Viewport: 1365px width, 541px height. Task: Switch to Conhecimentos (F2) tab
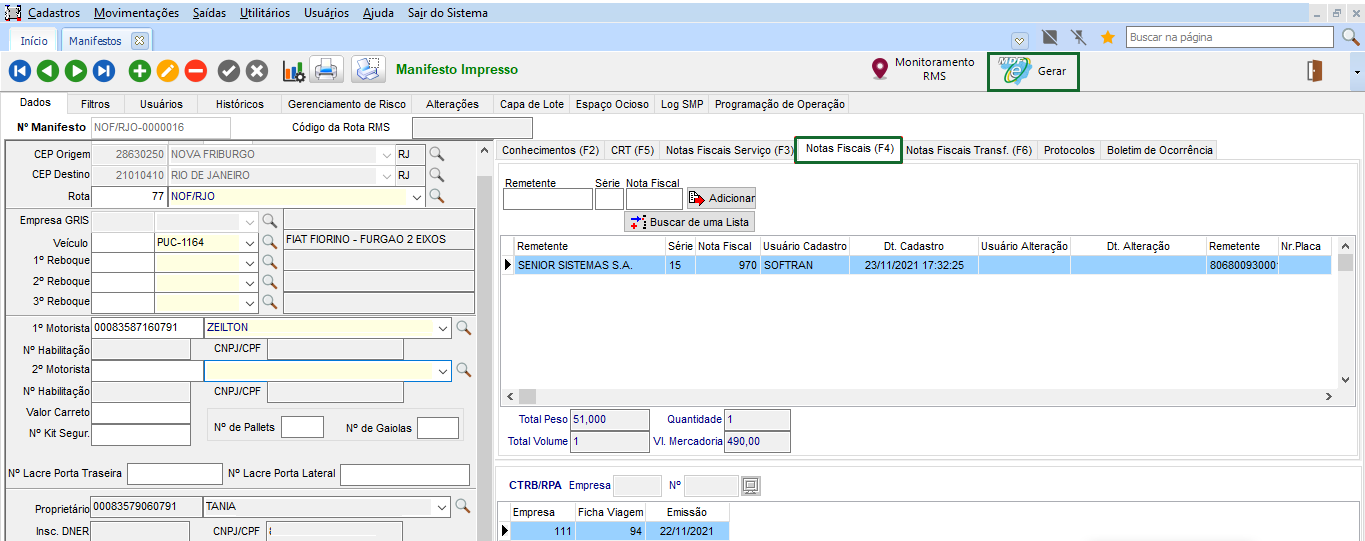550,150
